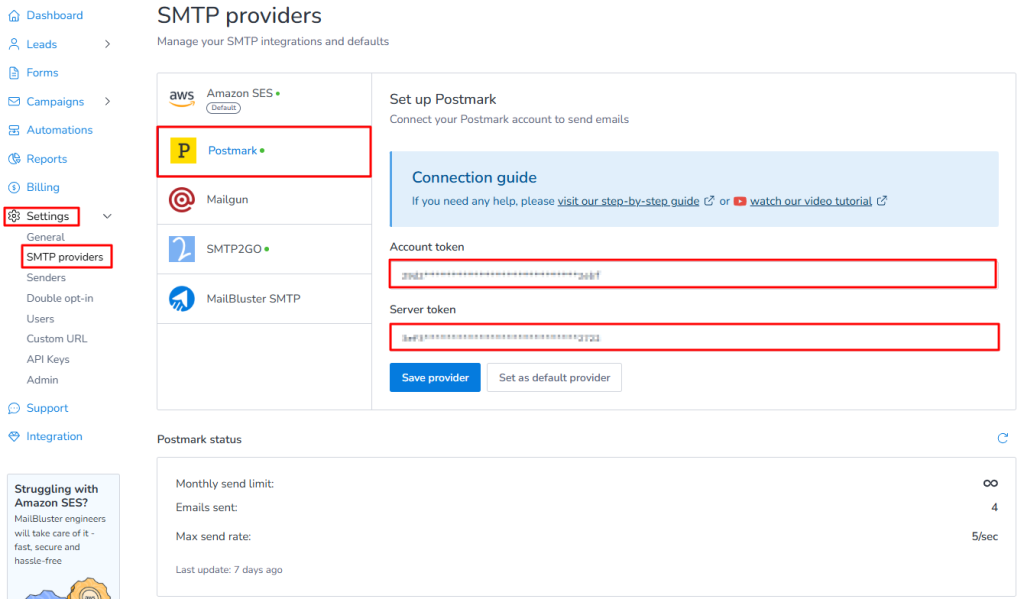The height and width of the screenshot is (599, 1024).
Task: Click the 'Connection guide' heading
Action: click(x=474, y=178)
